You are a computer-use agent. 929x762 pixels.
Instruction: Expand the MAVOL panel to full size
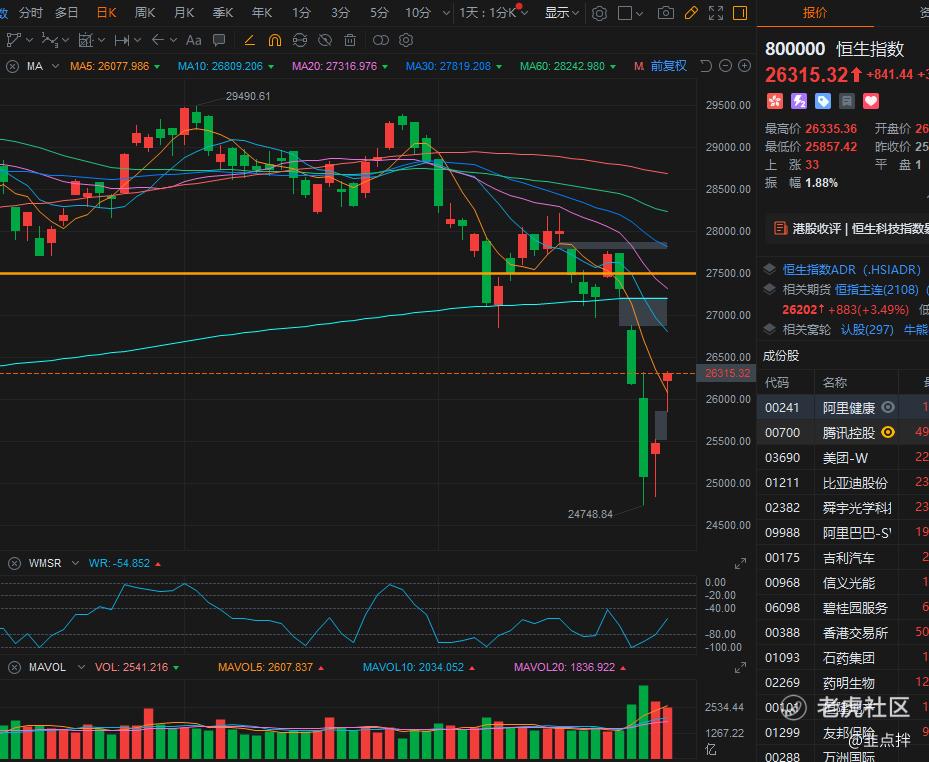pos(741,668)
